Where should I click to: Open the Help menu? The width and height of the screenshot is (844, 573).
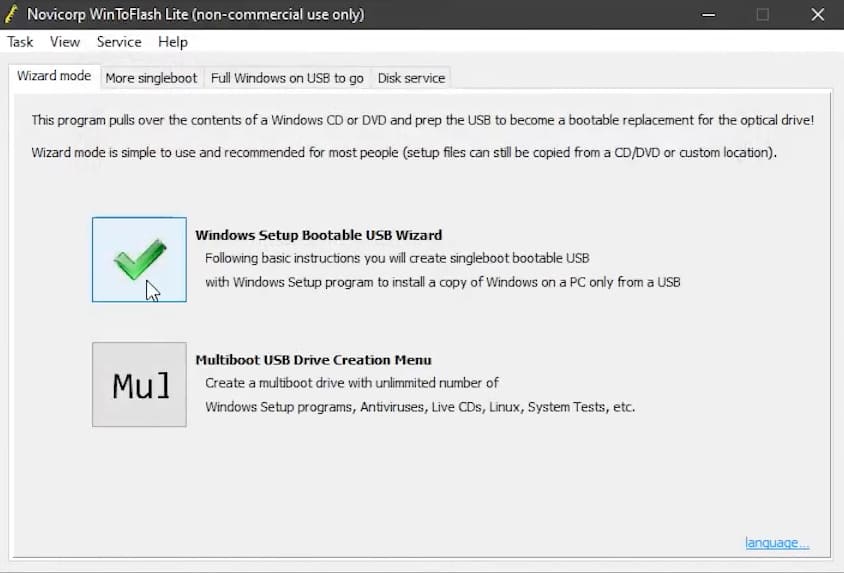coord(173,42)
